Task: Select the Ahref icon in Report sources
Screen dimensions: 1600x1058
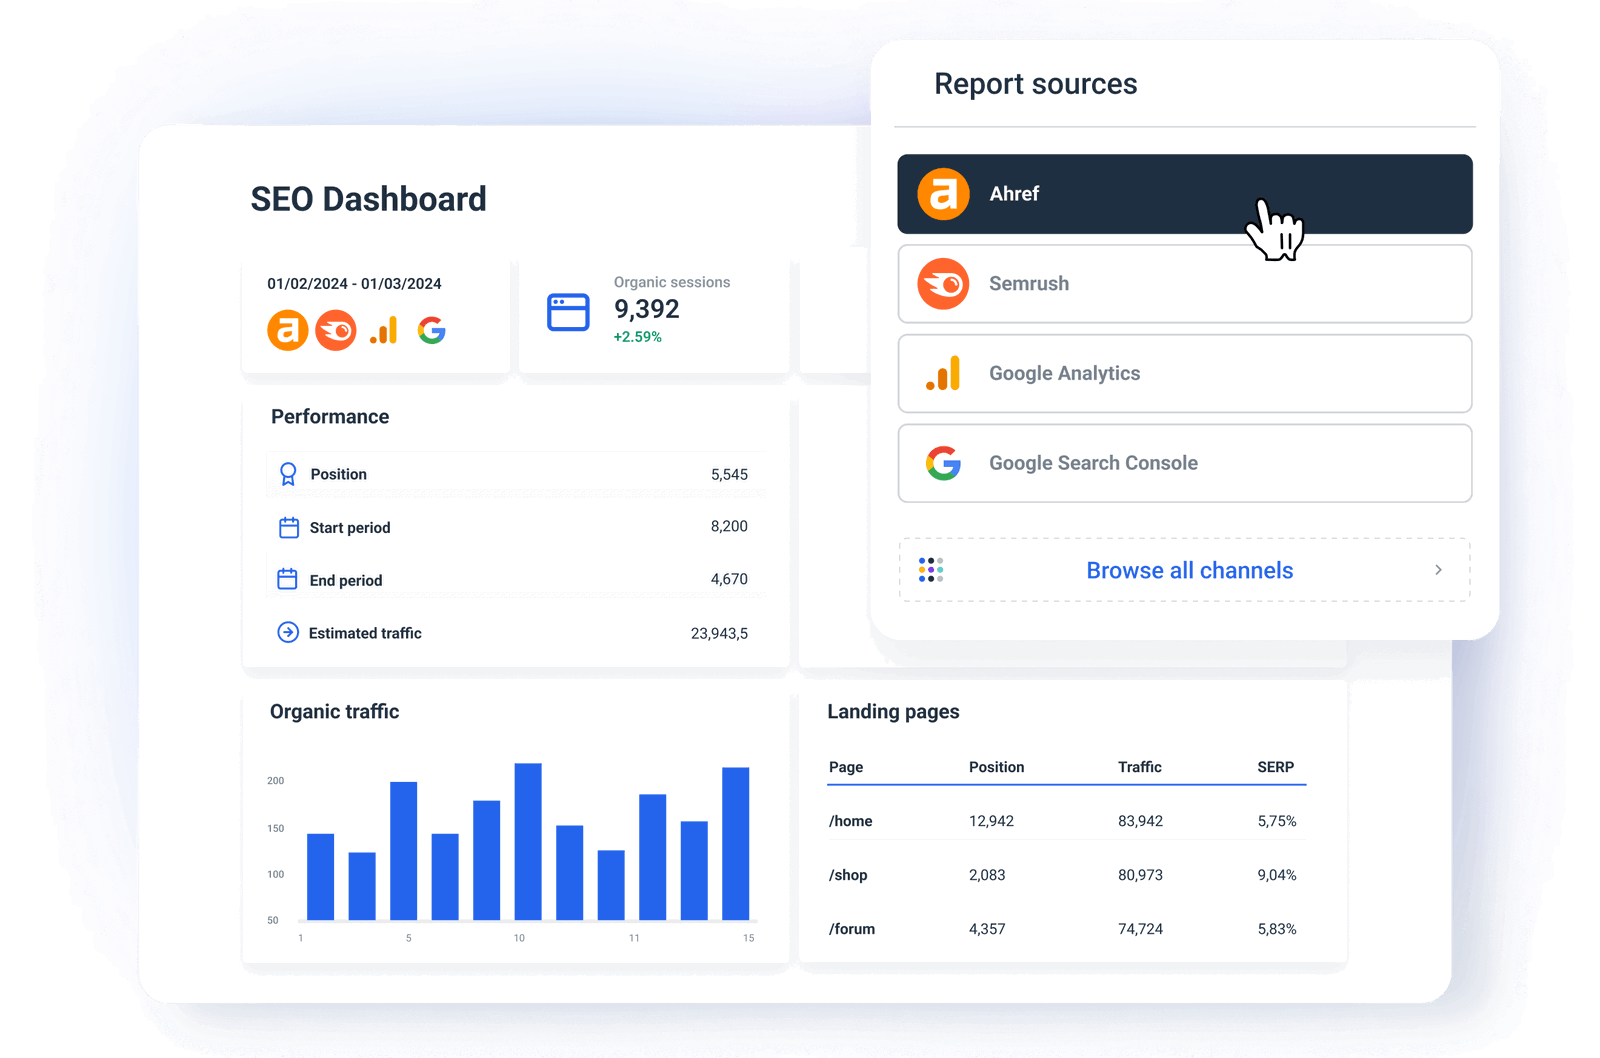Action: tap(944, 193)
